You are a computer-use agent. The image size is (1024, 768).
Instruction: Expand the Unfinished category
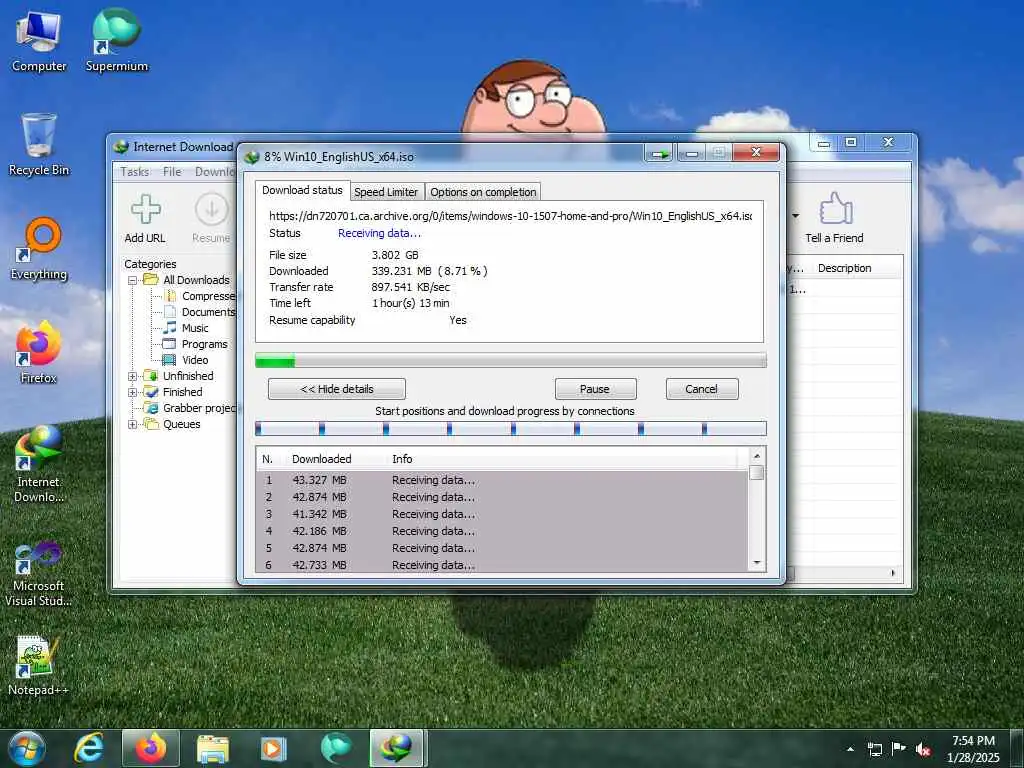click(x=133, y=376)
